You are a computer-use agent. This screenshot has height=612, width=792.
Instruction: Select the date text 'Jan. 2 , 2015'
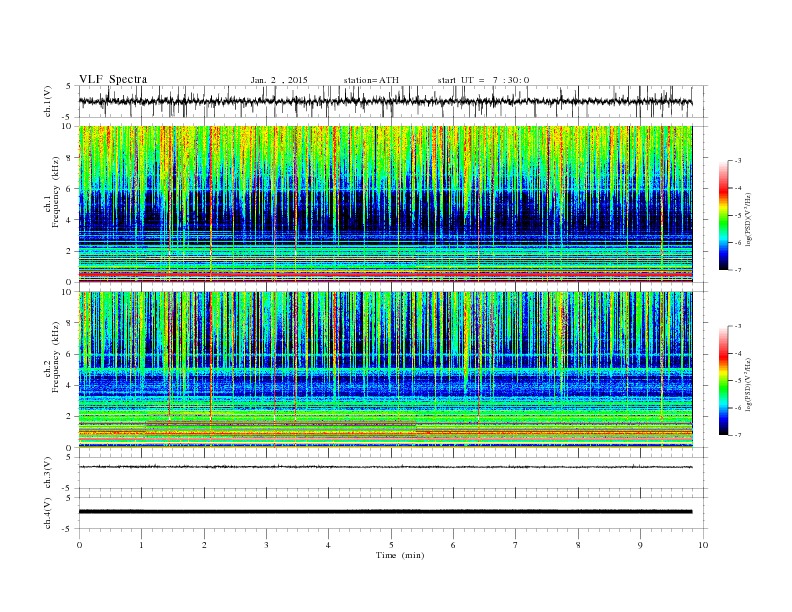pyautogui.click(x=279, y=80)
